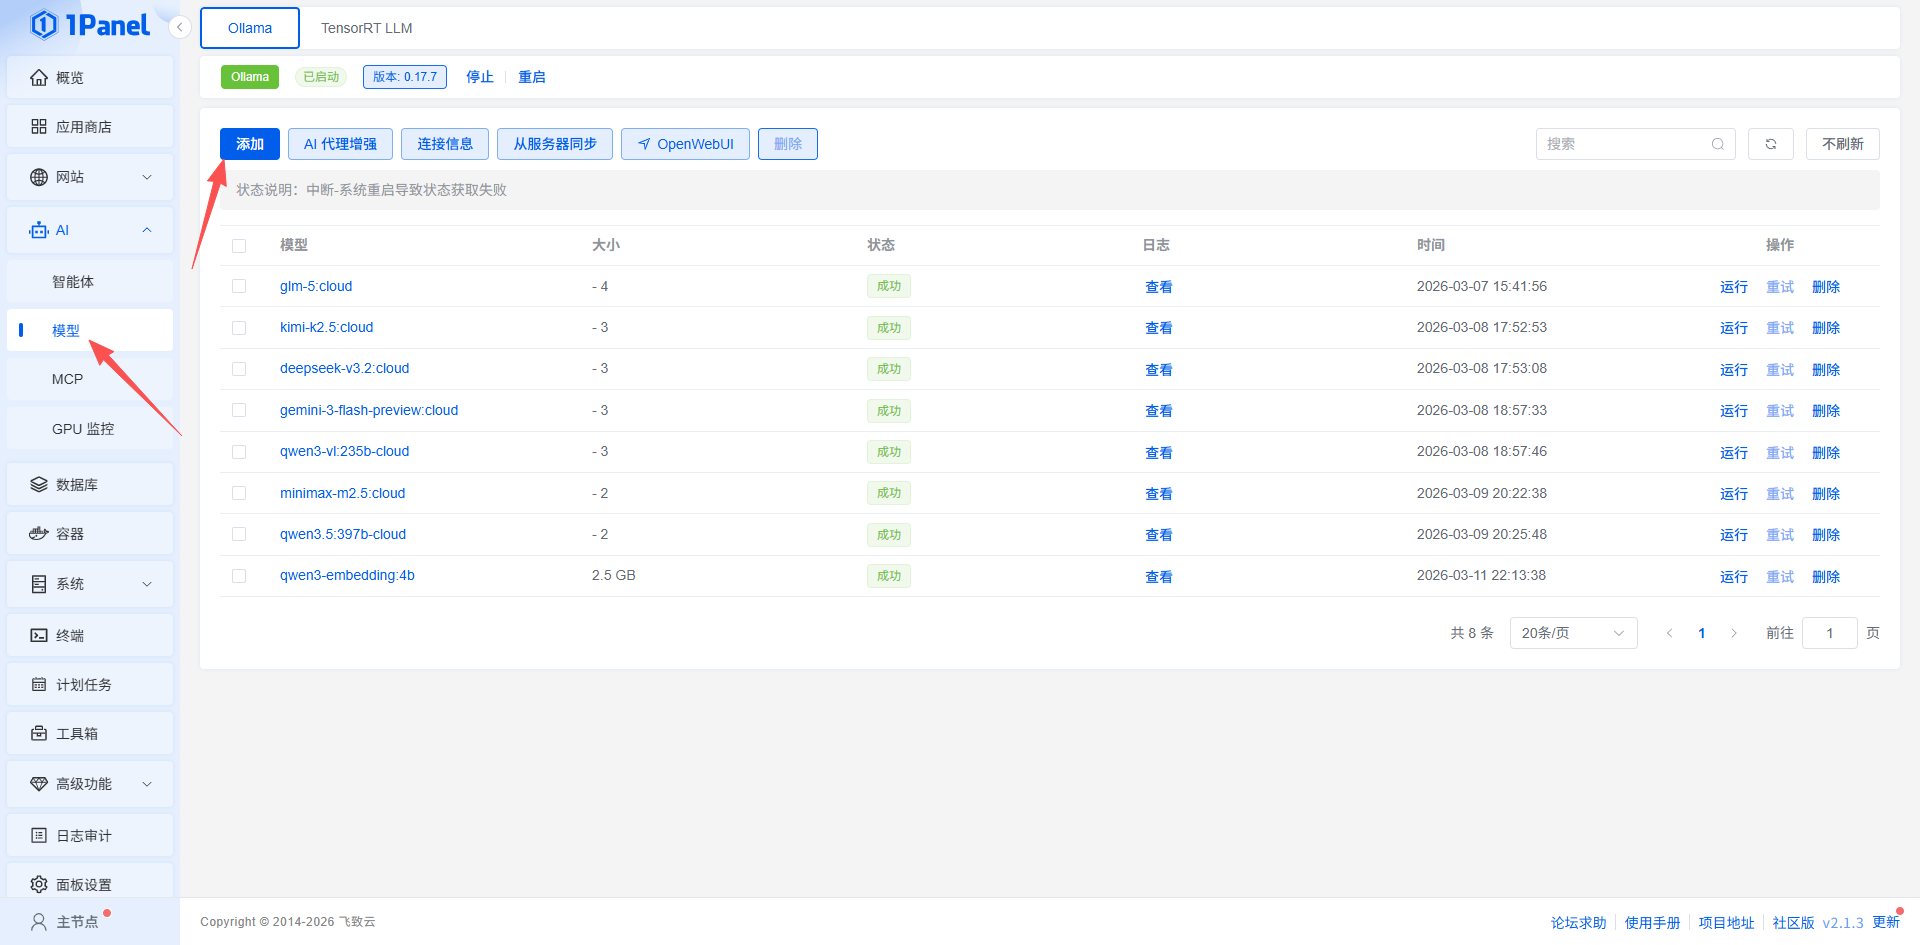This screenshot has width=1920, height=945.
Task: Delete 删除 the qwen3-embedding:4b model
Action: [x=1826, y=577]
